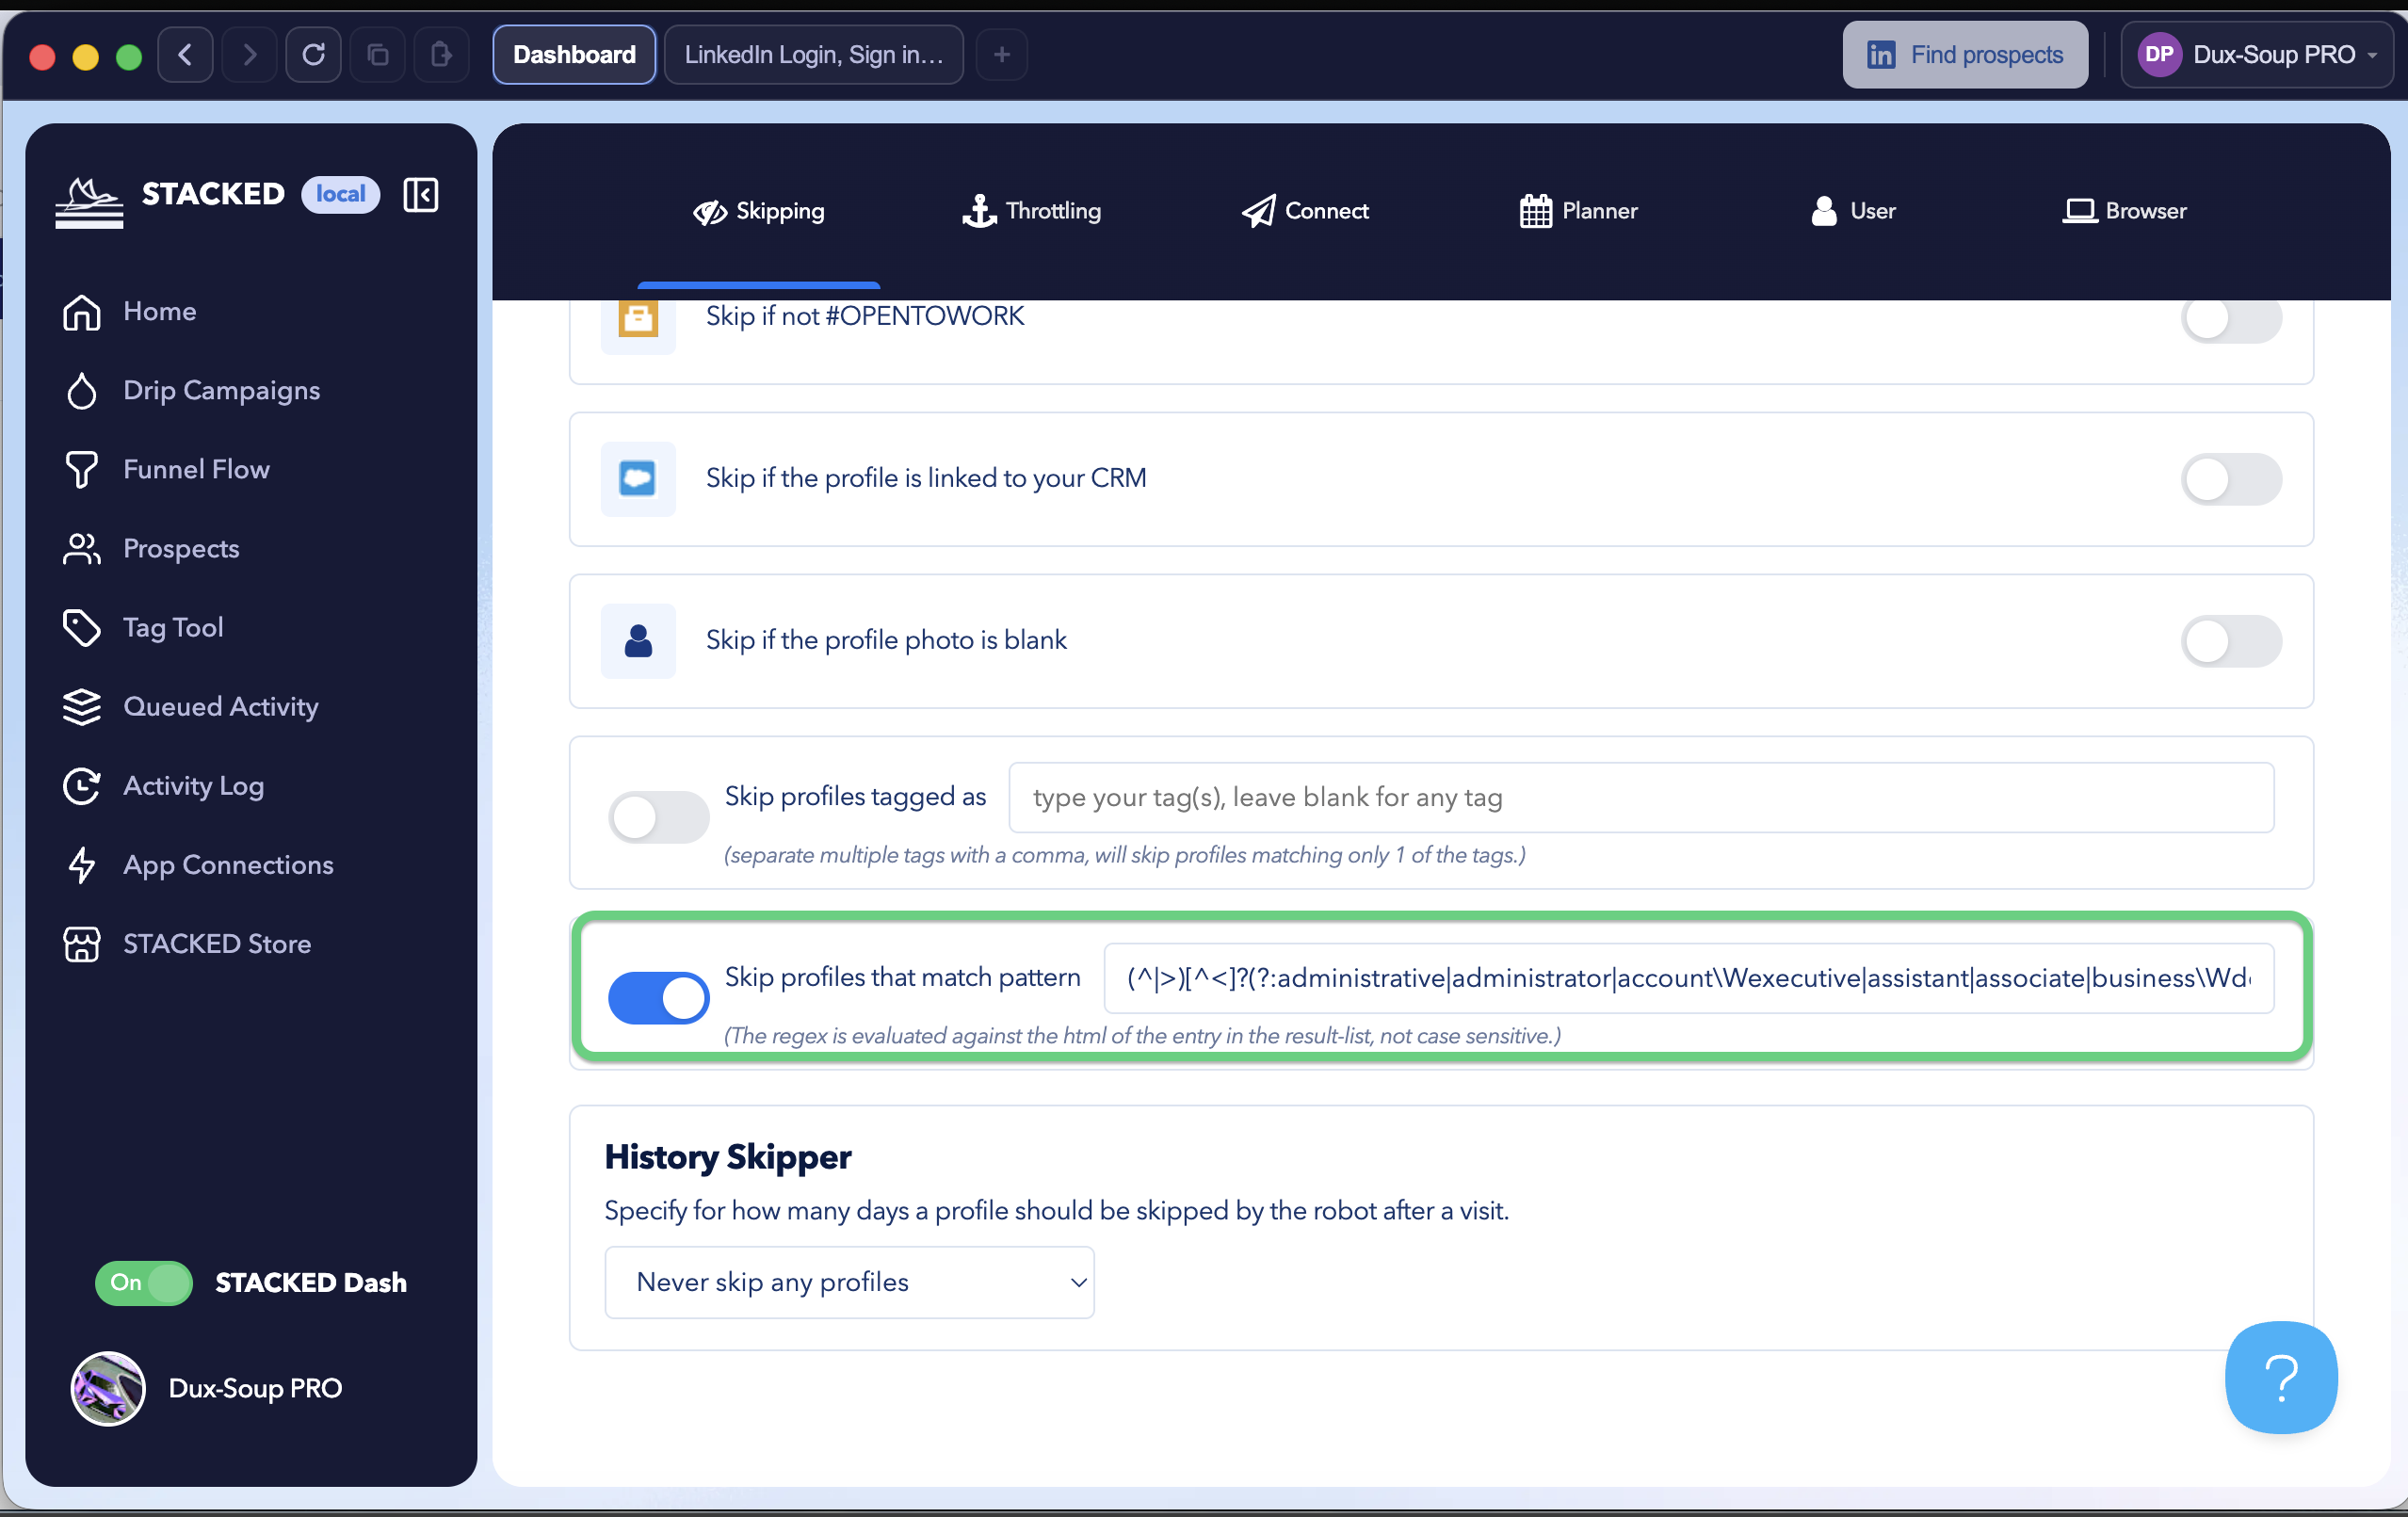Expand the Dux-Soup PRO account menu
Screen dimensions: 2408x1517
pos(2256,54)
